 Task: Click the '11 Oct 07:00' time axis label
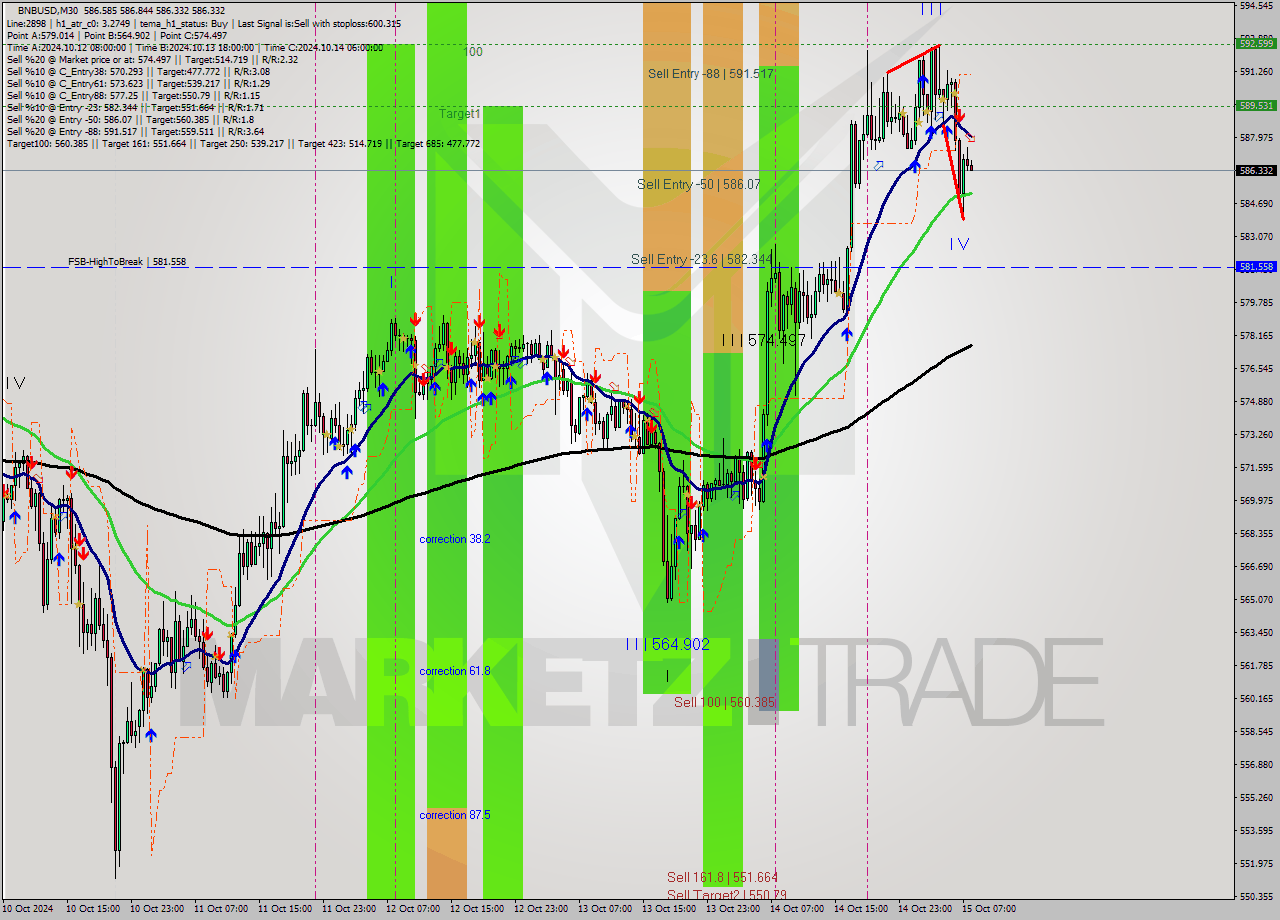tap(221, 909)
